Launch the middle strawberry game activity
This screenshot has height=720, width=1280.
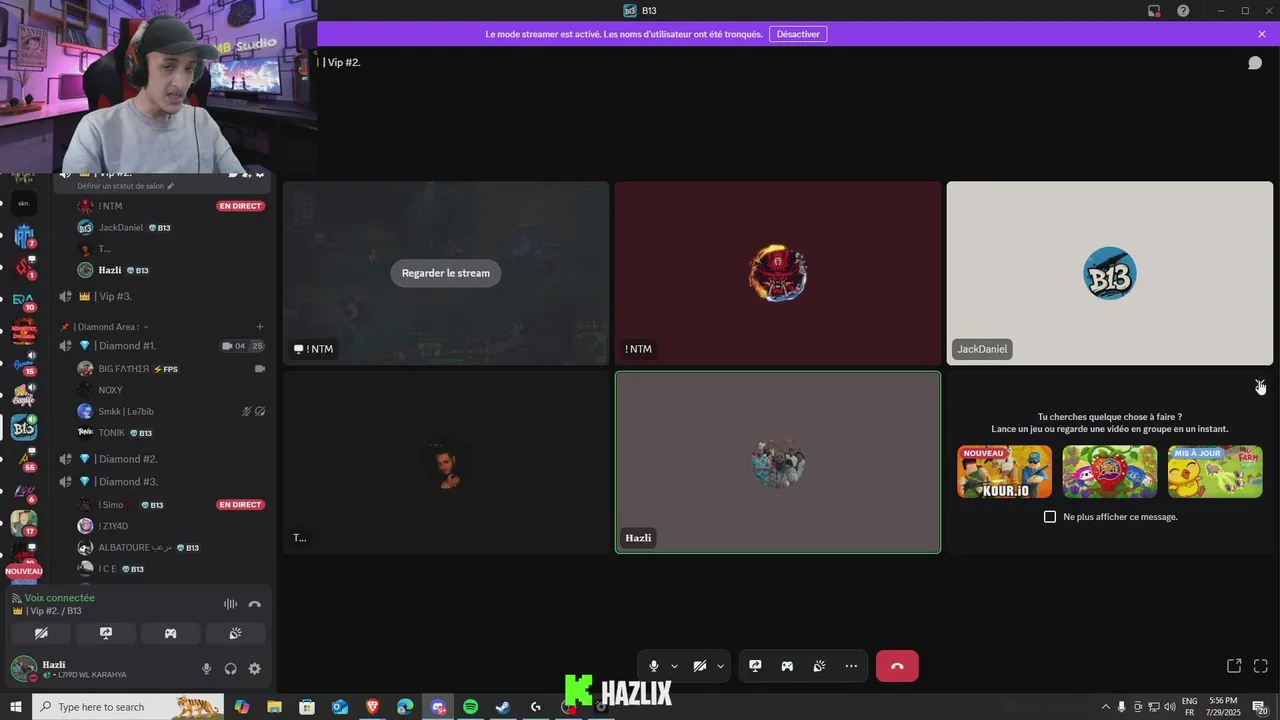coord(1110,472)
